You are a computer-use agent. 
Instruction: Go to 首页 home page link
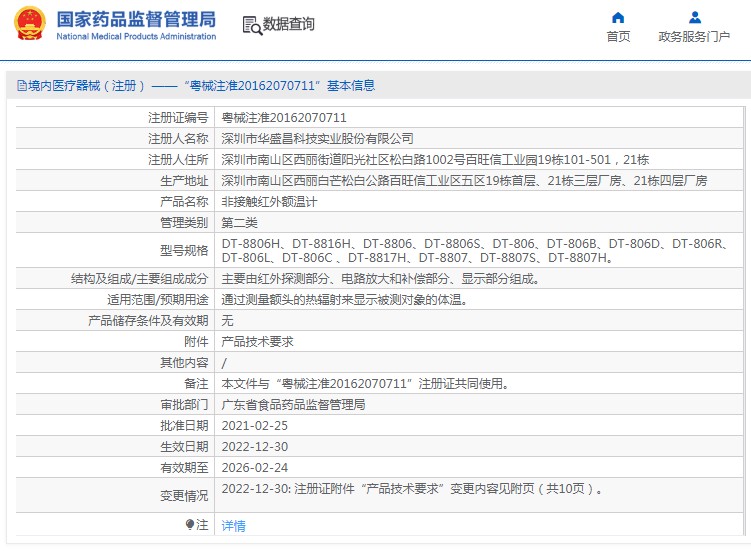tap(618, 36)
